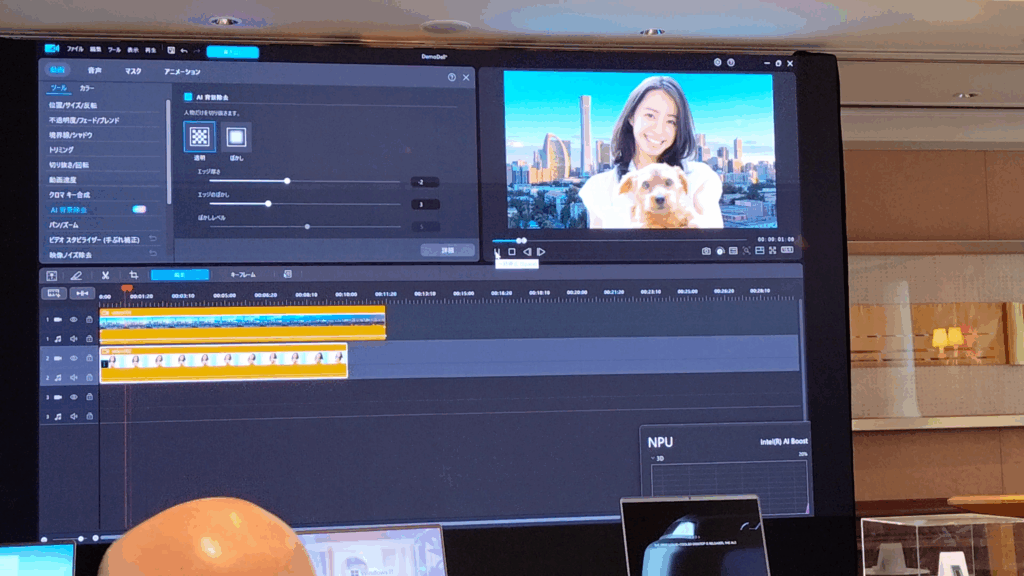Image resolution: width=1024 pixels, height=576 pixels.
Task: Mute audio track 2
Action: tap(74, 377)
